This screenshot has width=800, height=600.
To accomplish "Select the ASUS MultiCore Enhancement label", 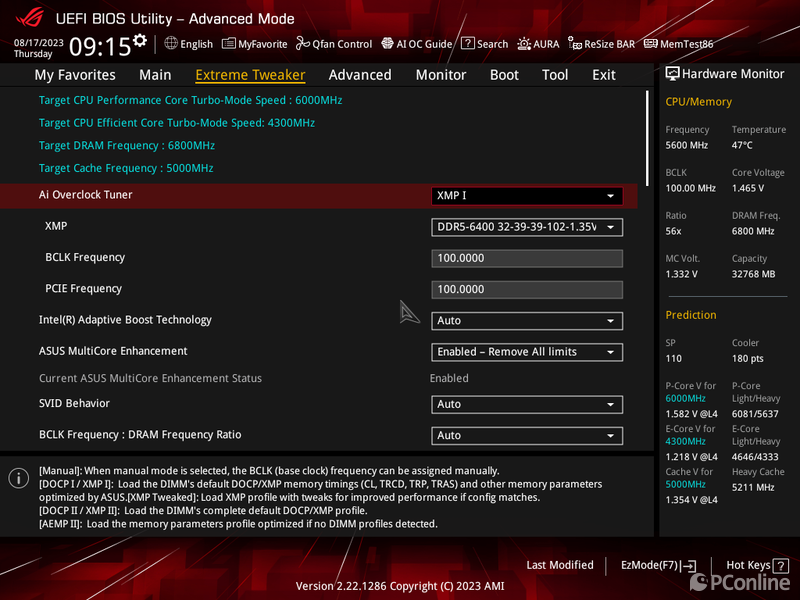I will point(113,351).
